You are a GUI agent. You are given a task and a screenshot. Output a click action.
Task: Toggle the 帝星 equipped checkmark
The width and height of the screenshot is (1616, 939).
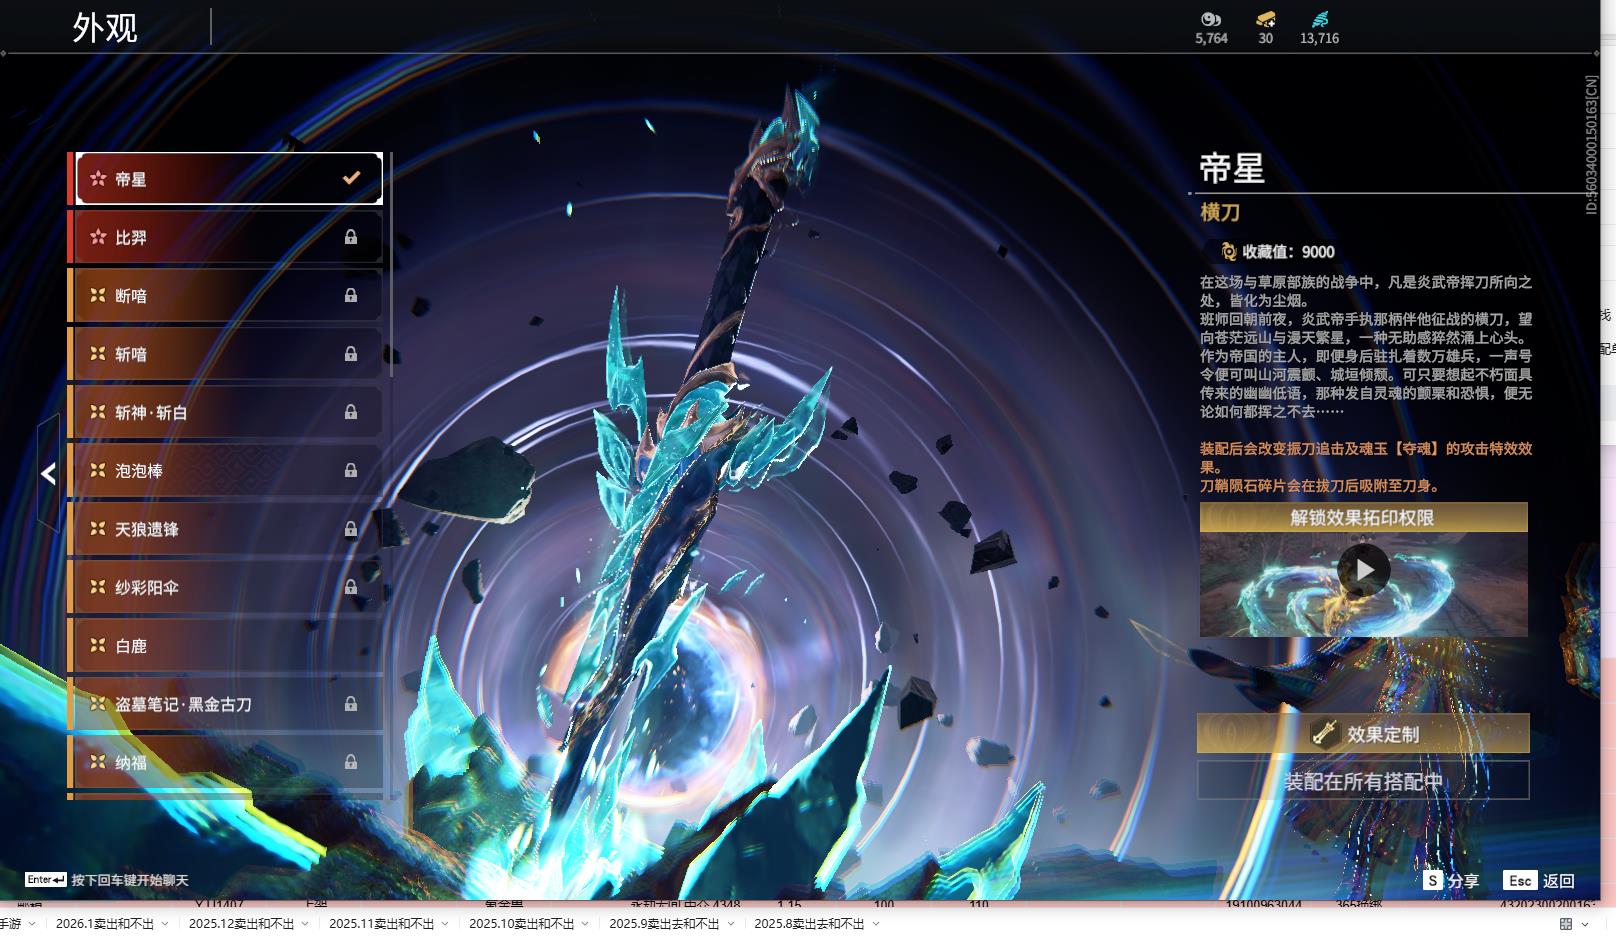click(351, 178)
